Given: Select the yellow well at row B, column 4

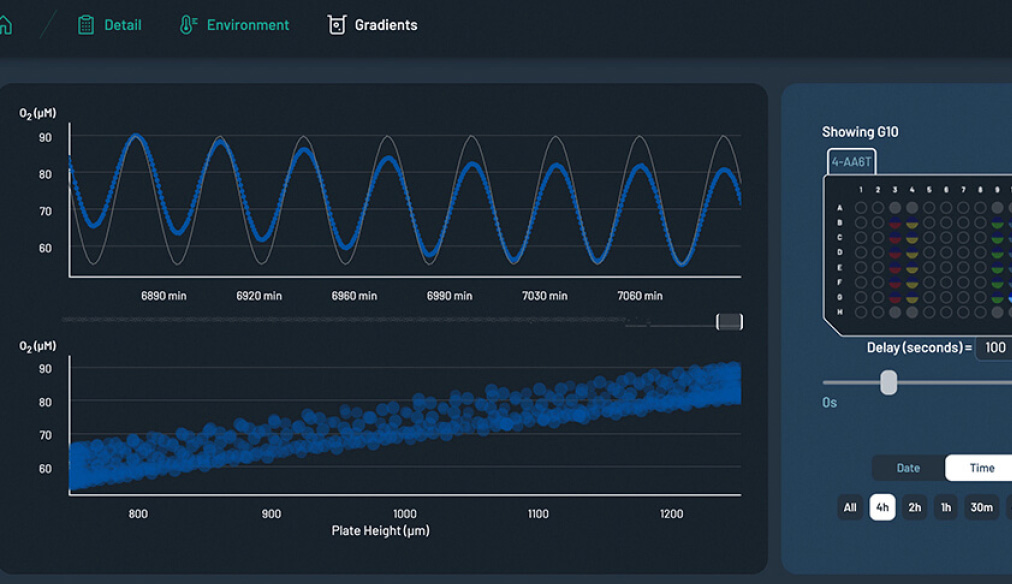Looking at the screenshot, I should 912,223.
